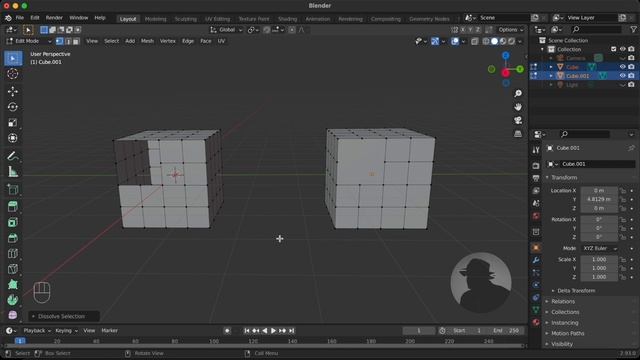Image resolution: width=640 pixels, height=360 pixels.
Task: Open the Options dropdown
Action: click(x=511, y=30)
